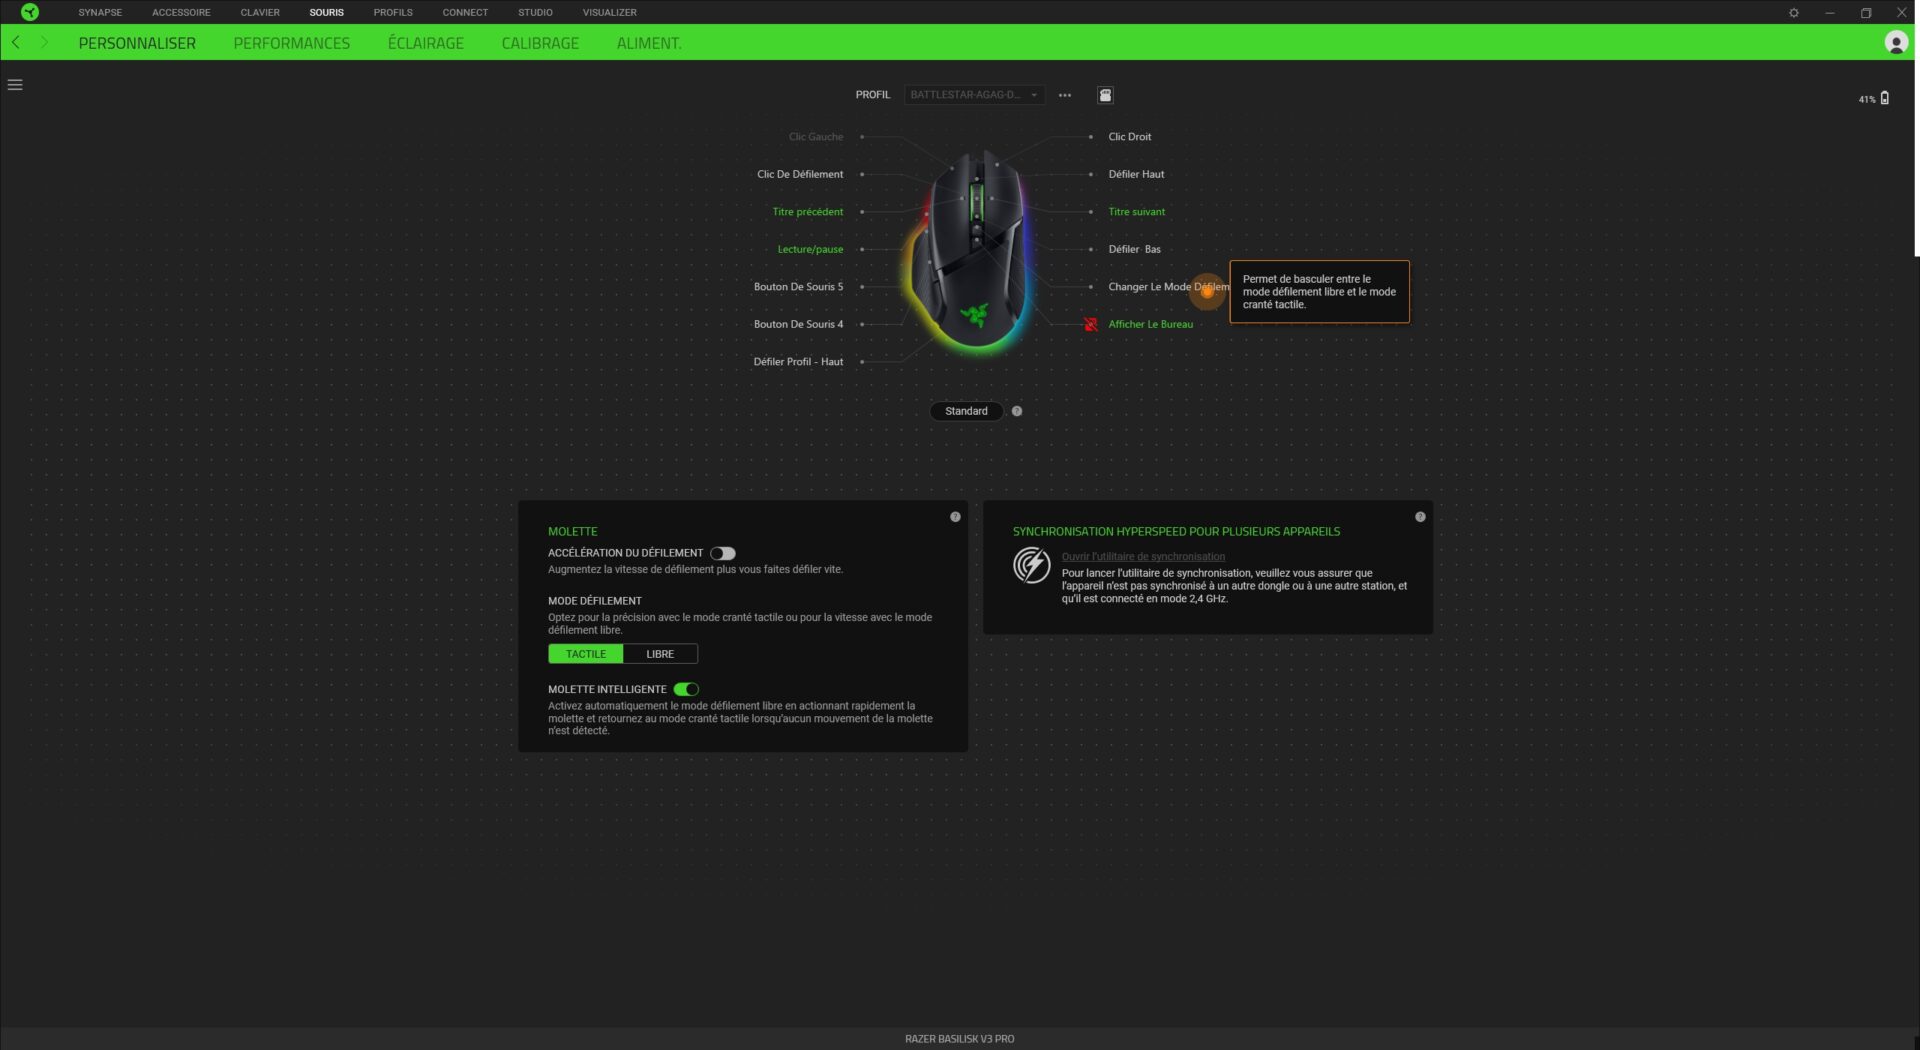The height and width of the screenshot is (1050, 1920).
Task: Open profile options with the ellipsis
Action: [1064, 94]
